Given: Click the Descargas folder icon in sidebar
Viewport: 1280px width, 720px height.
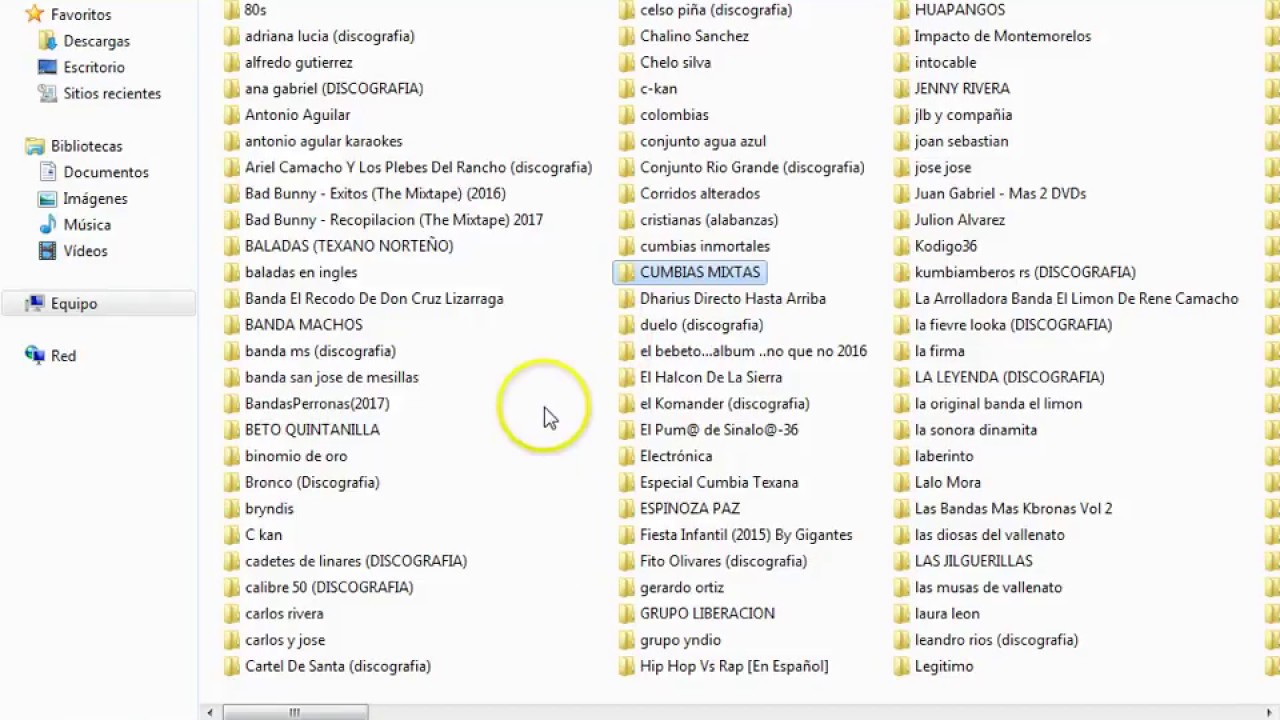Looking at the screenshot, I should click(x=47, y=41).
